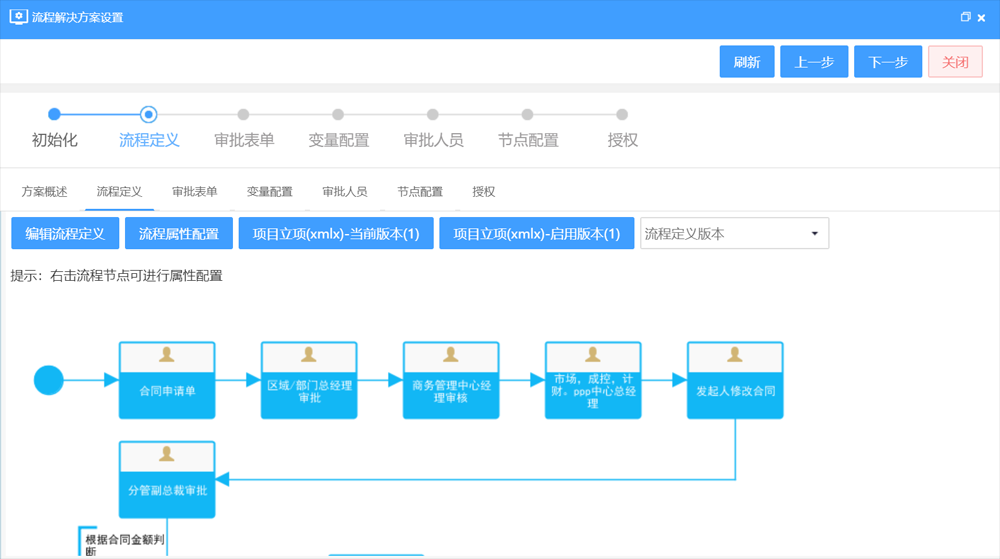
Task: Switch to the 授权 tab
Action: (x=484, y=192)
